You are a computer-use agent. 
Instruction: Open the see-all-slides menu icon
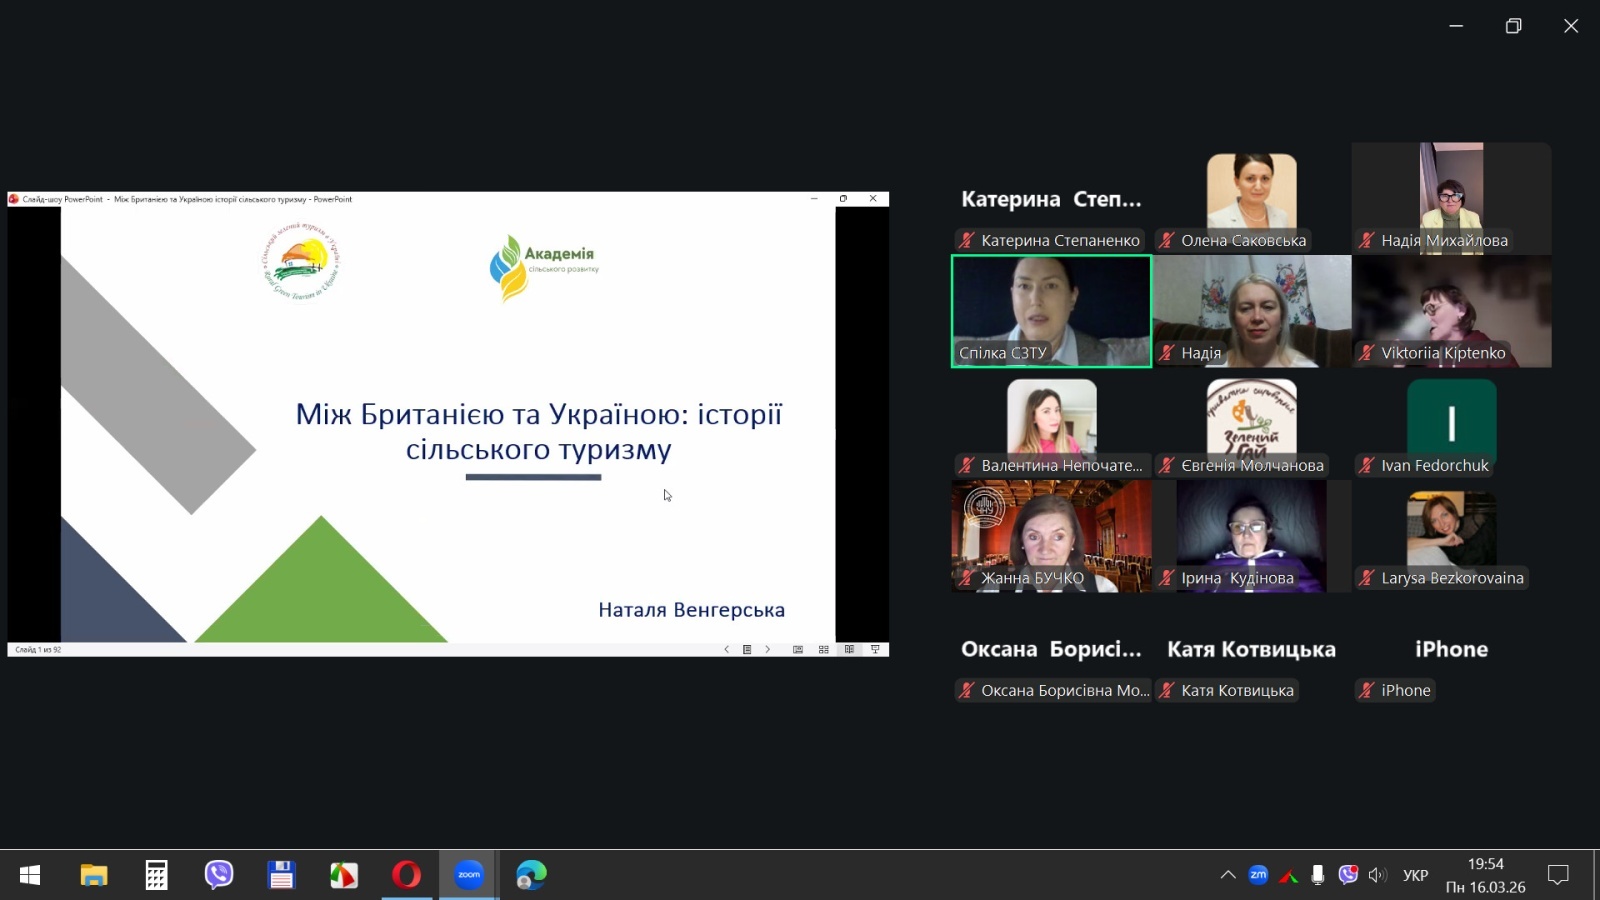[747, 649]
